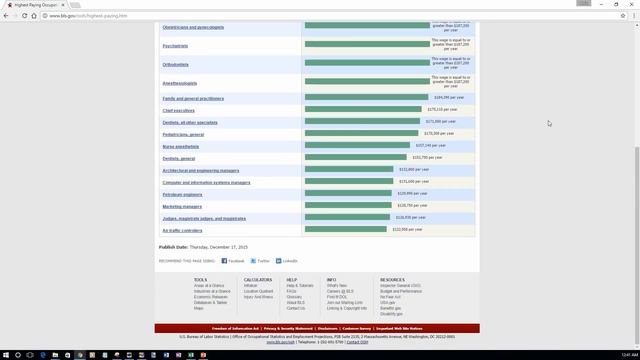The height and width of the screenshot is (360, 640).
Task: Open the Anesthesiologists occupation link
Action: 180,83
